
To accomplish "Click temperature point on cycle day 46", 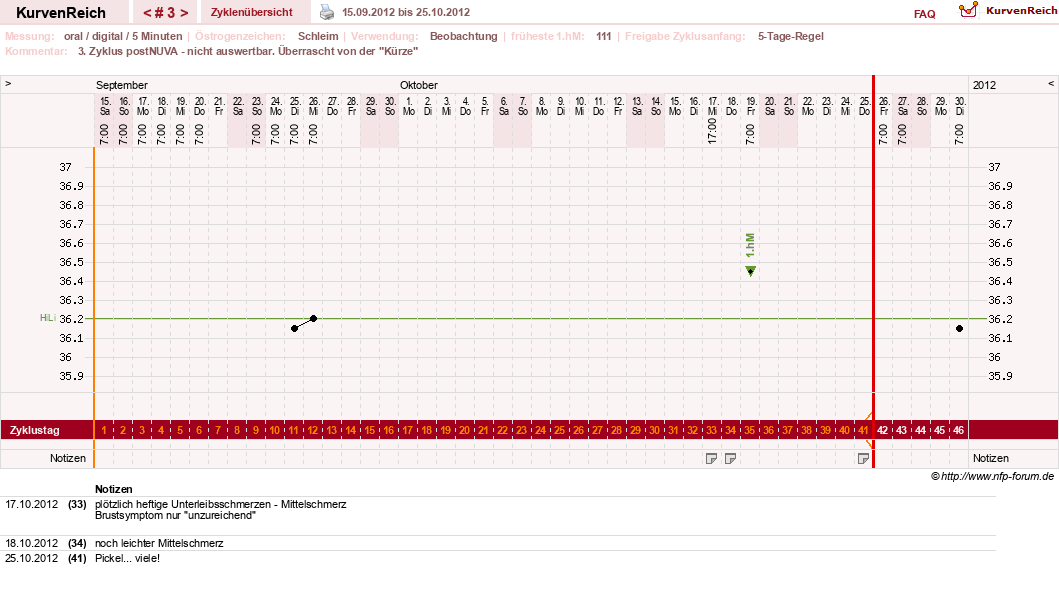I will click(x=960, y=328).
